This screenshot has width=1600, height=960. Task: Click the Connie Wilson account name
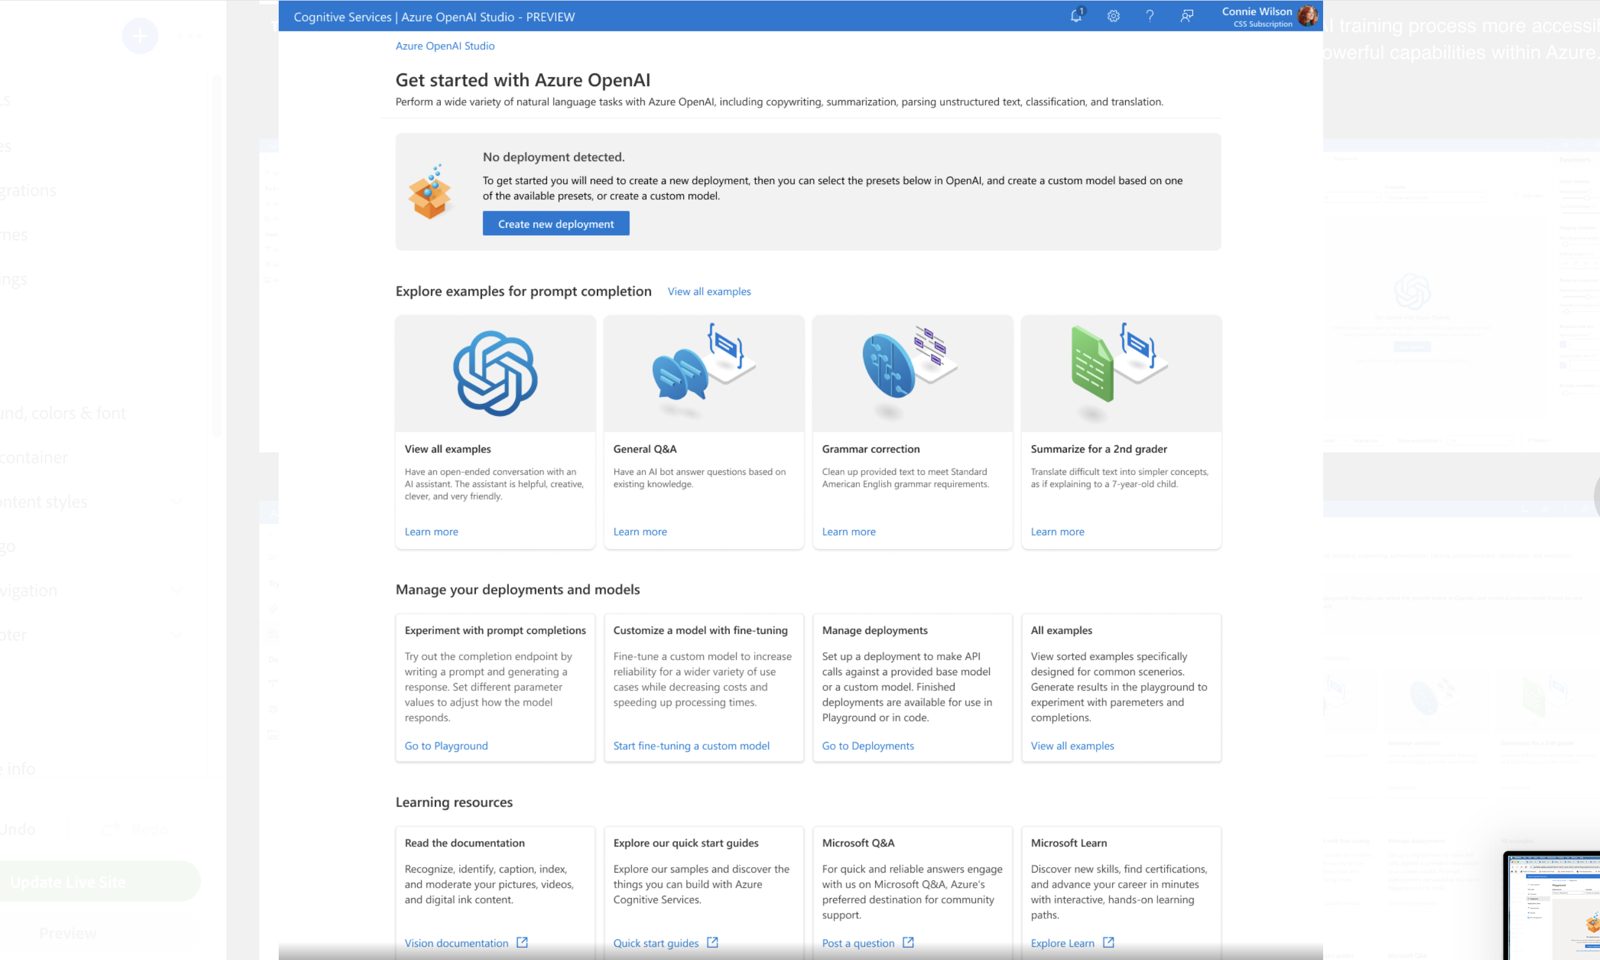pyautogui.click(x=1257, y=12)
